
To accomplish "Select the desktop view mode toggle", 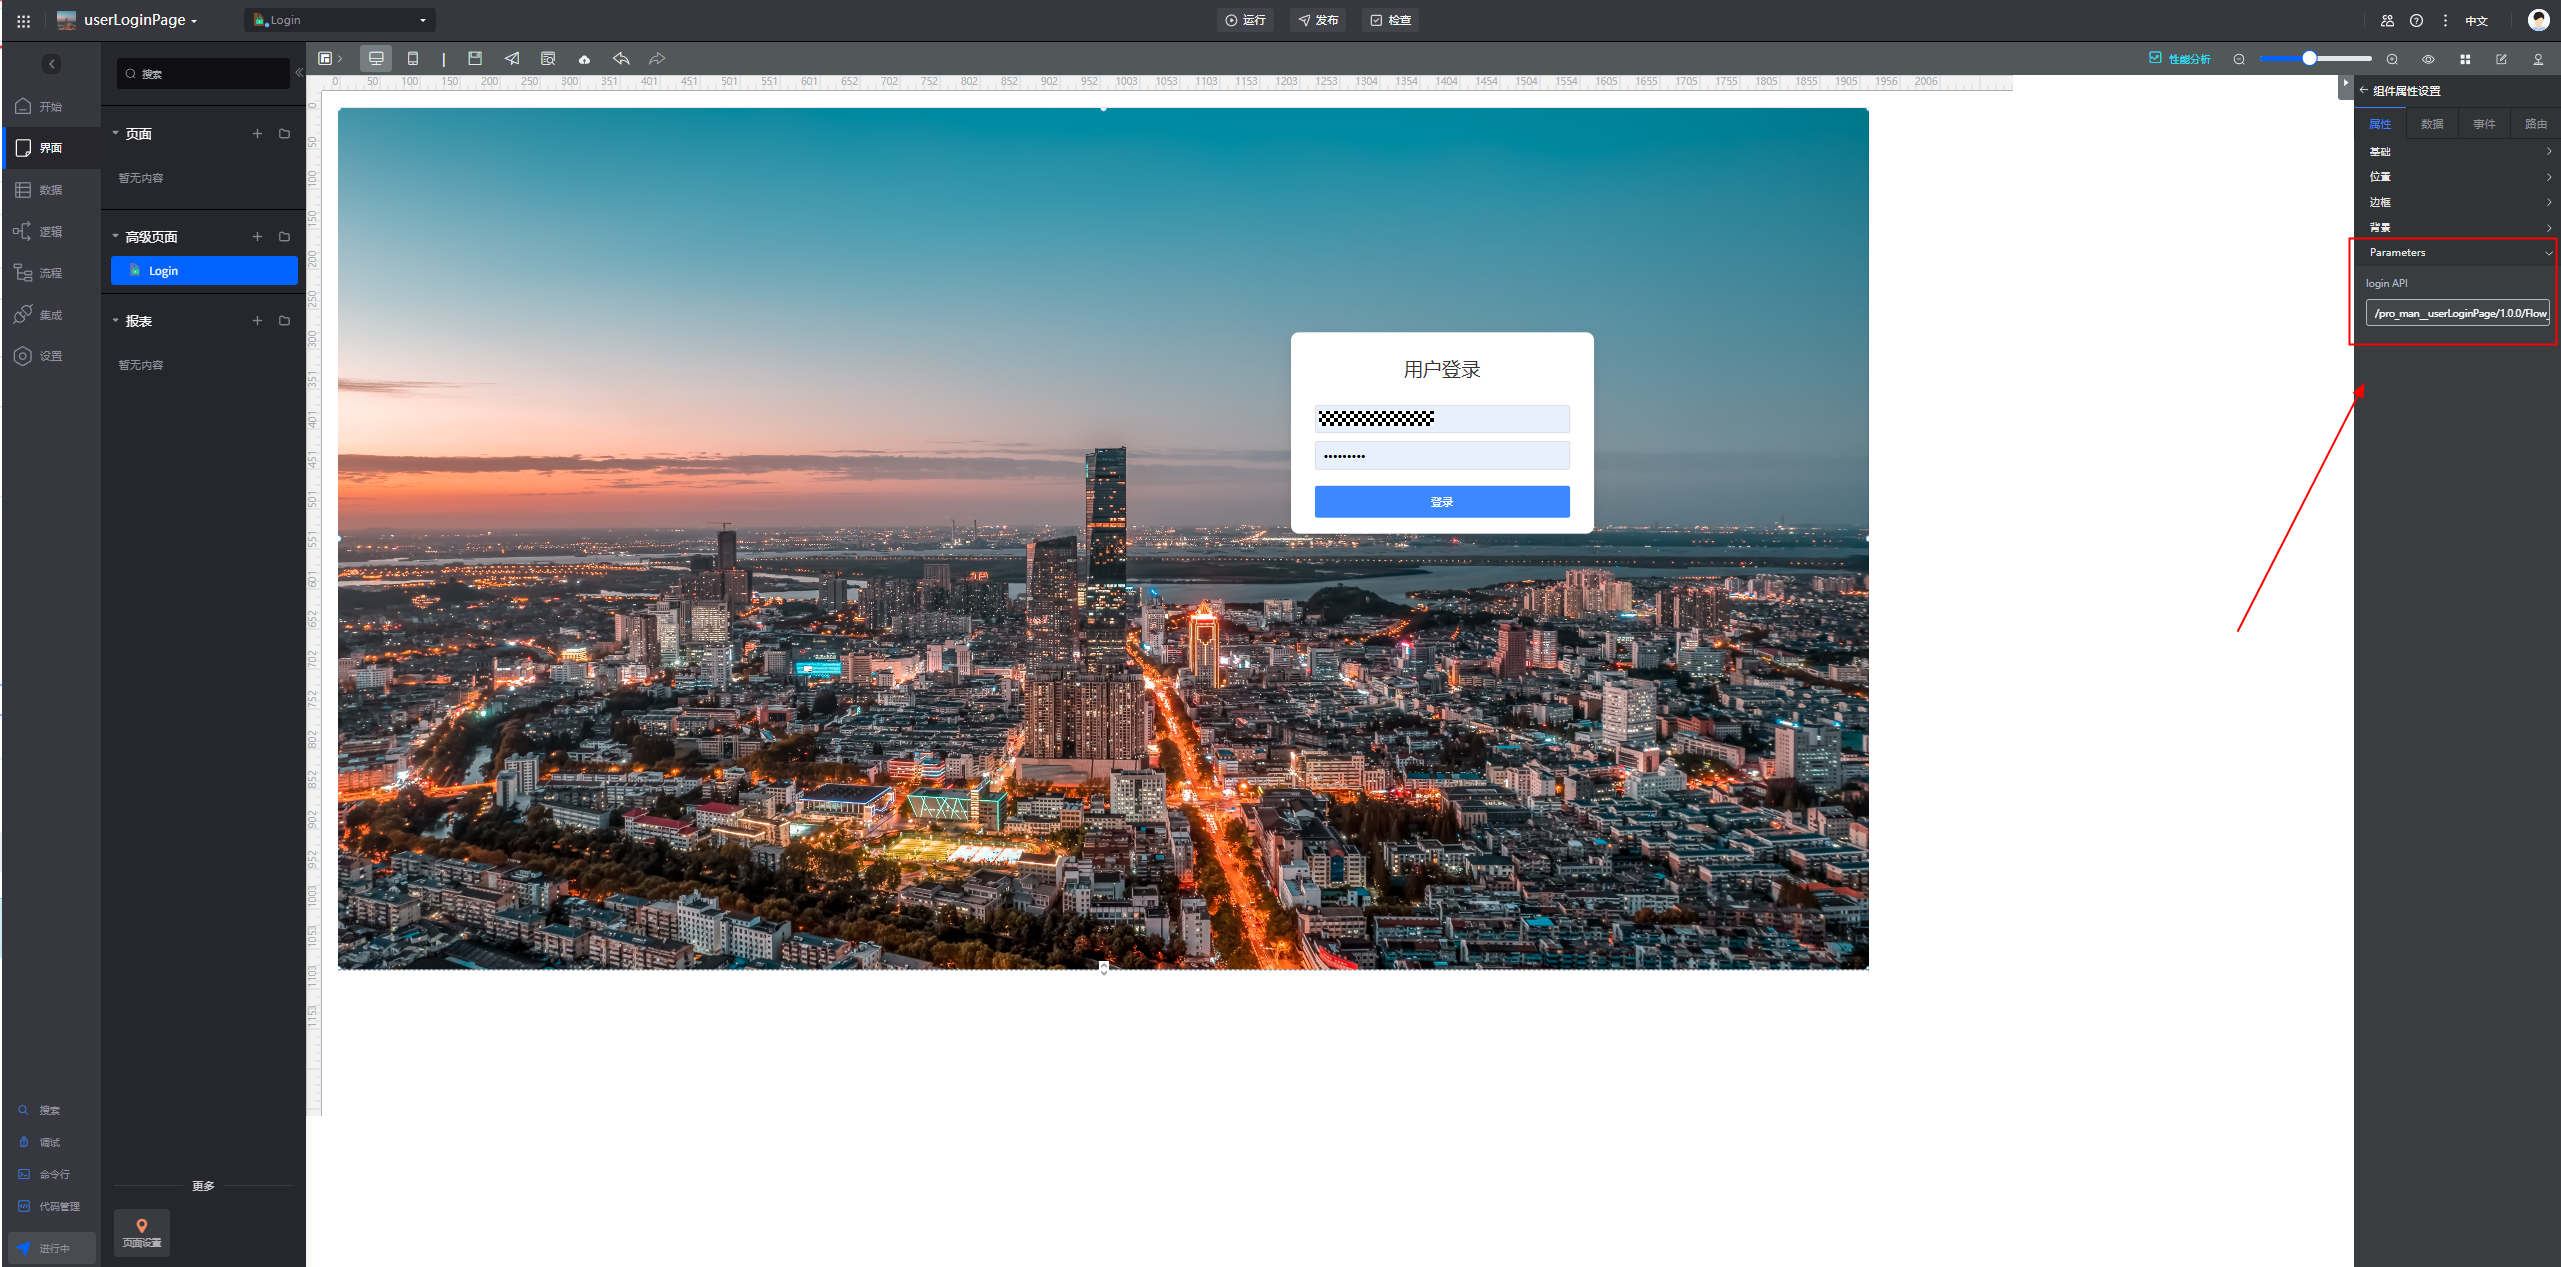I will [376, 59].
